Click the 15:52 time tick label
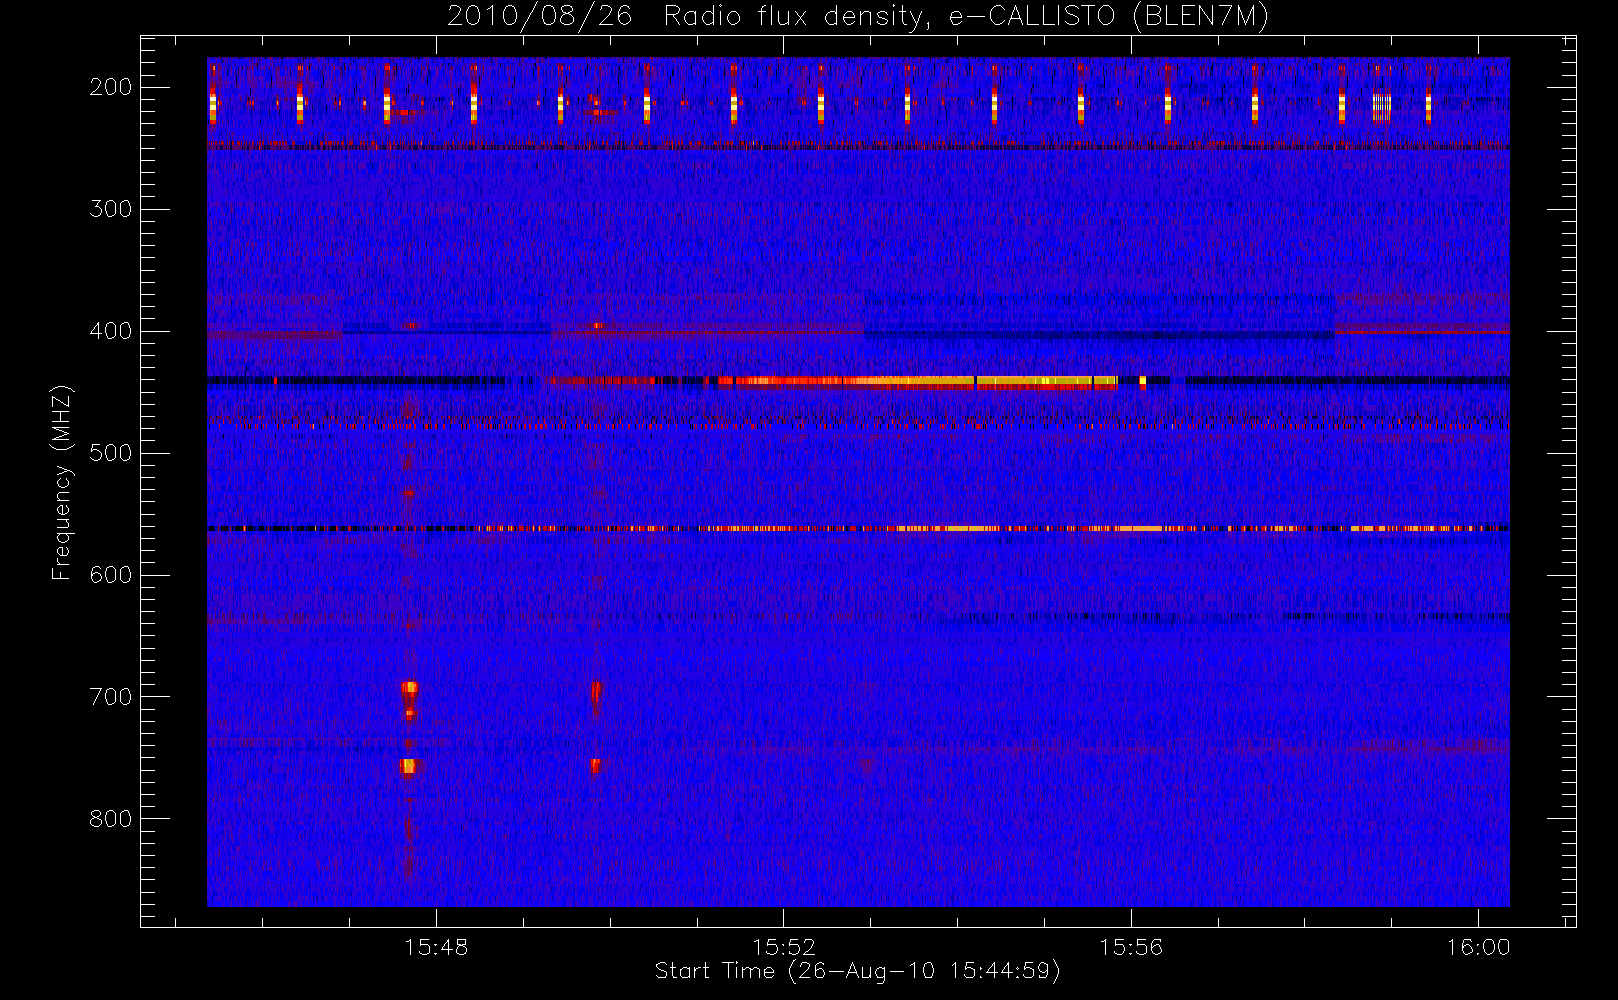1618x1000 pixels. coord(784,947)
